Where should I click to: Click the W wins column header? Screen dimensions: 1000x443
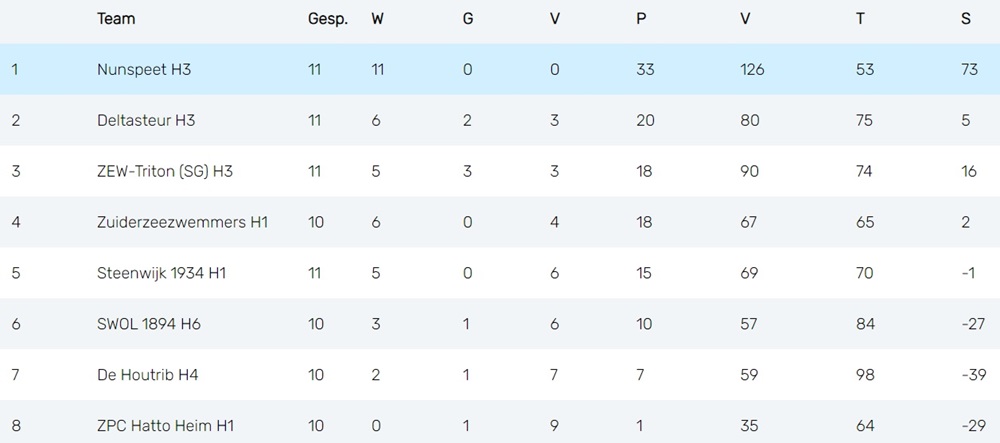tap(378, 18)
